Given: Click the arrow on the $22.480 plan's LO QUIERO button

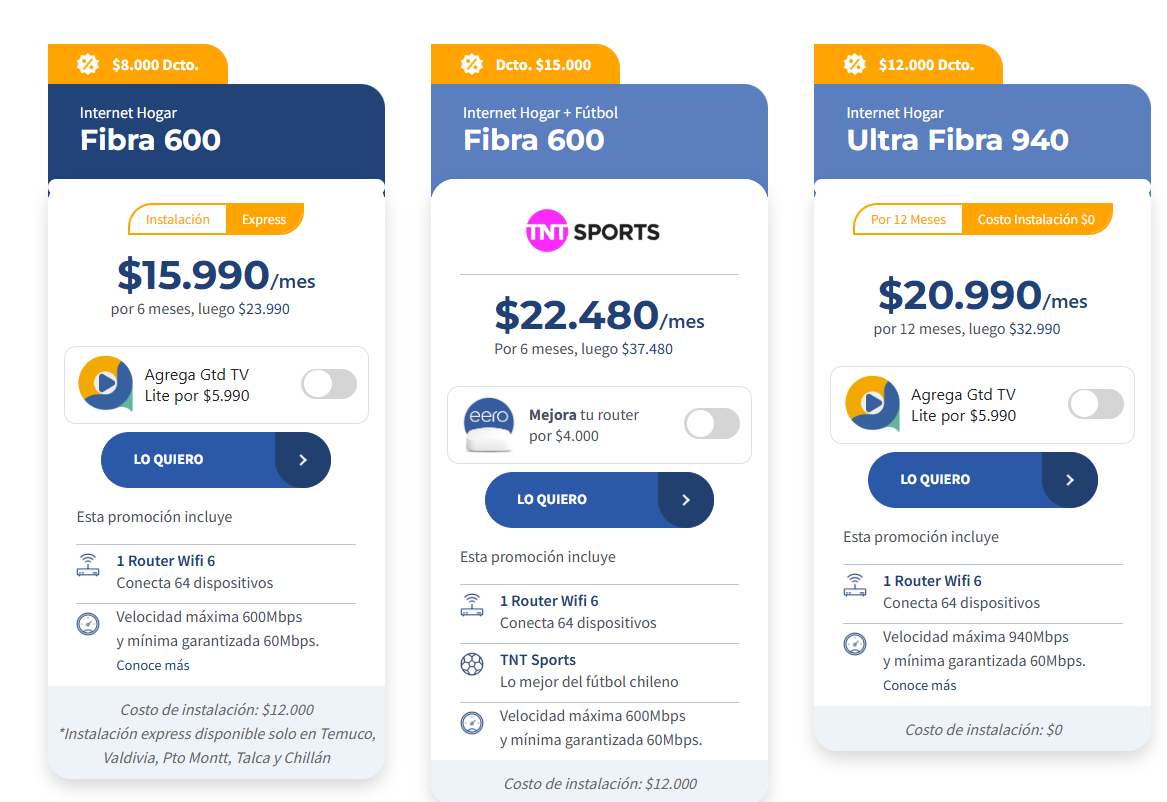Looking at the screenshot, I should 686,500.
